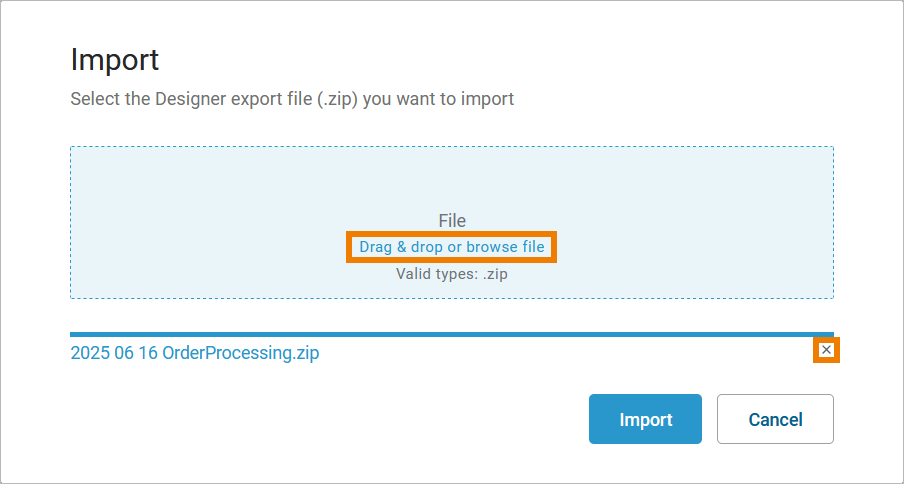Screen dimensions: 904x484
Task: Delete the selected zip from the upload list
Action: point(826,350)
